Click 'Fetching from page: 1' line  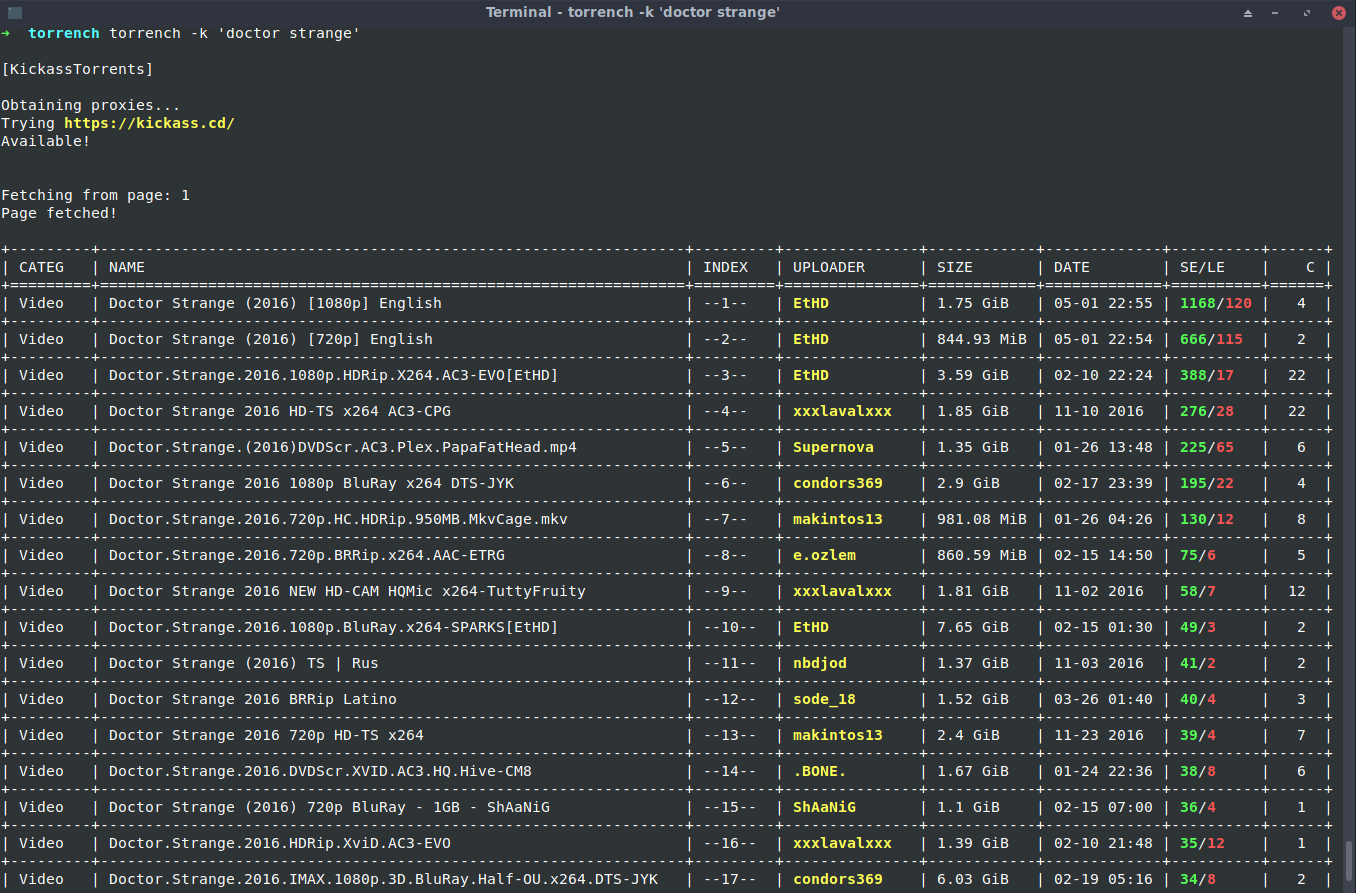(x=95, y=195)
